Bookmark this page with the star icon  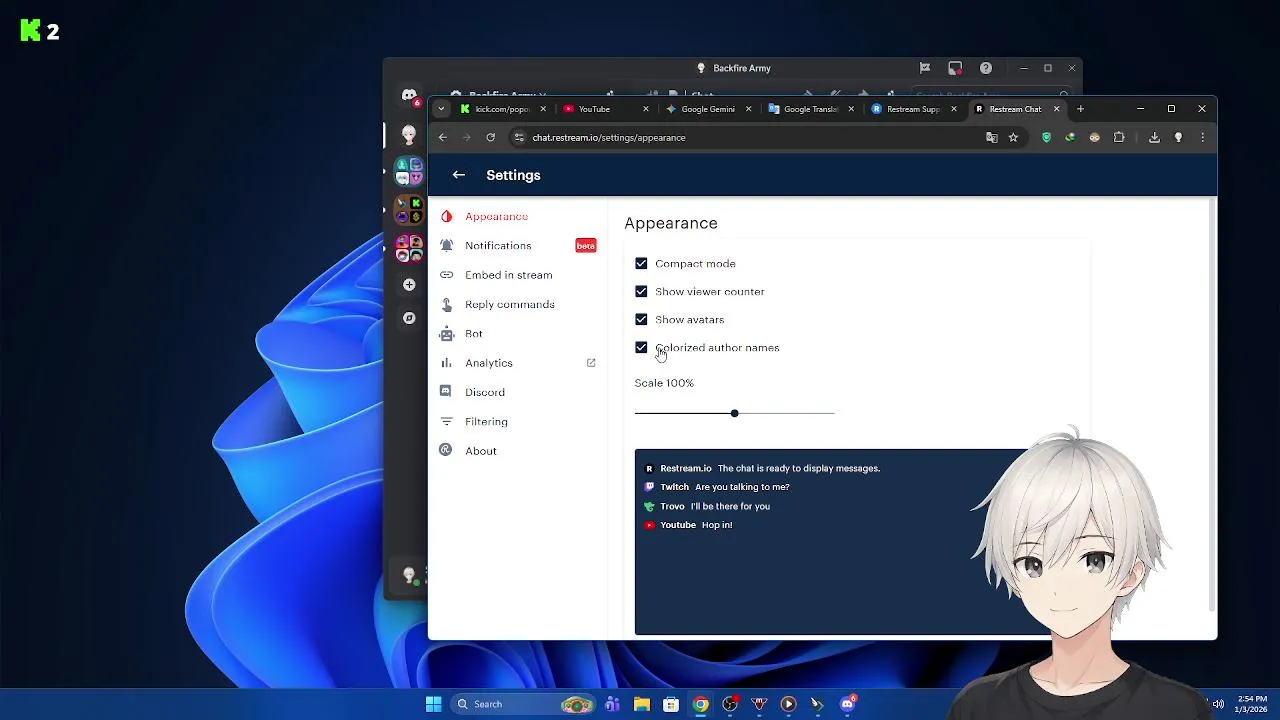point(1013,137)
